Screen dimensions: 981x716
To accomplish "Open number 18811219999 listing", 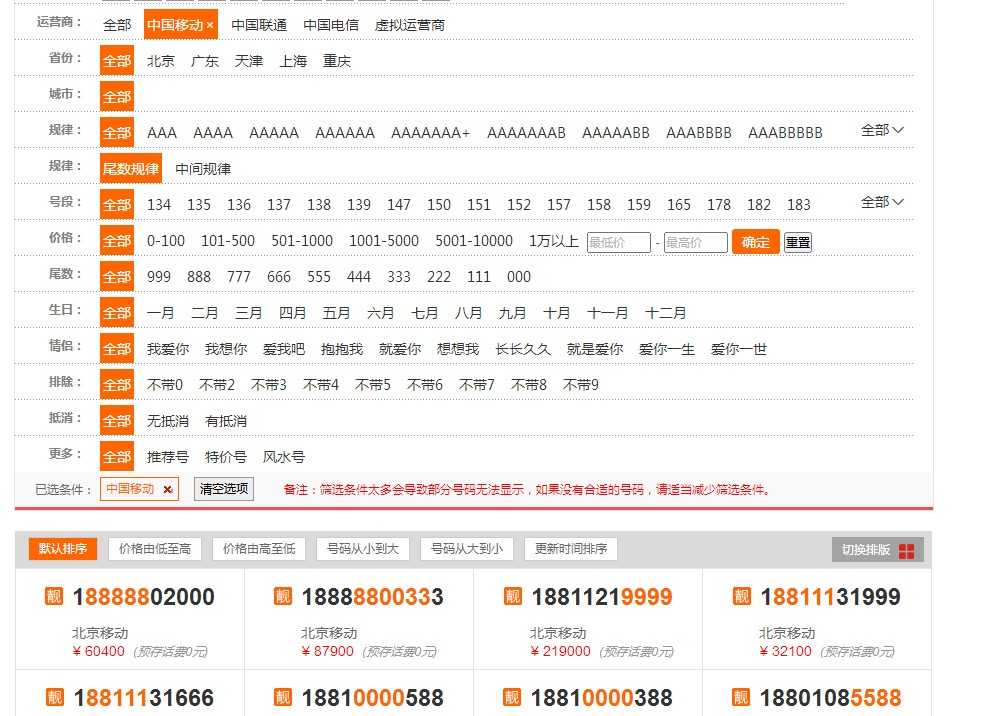I will pos(602,597).
